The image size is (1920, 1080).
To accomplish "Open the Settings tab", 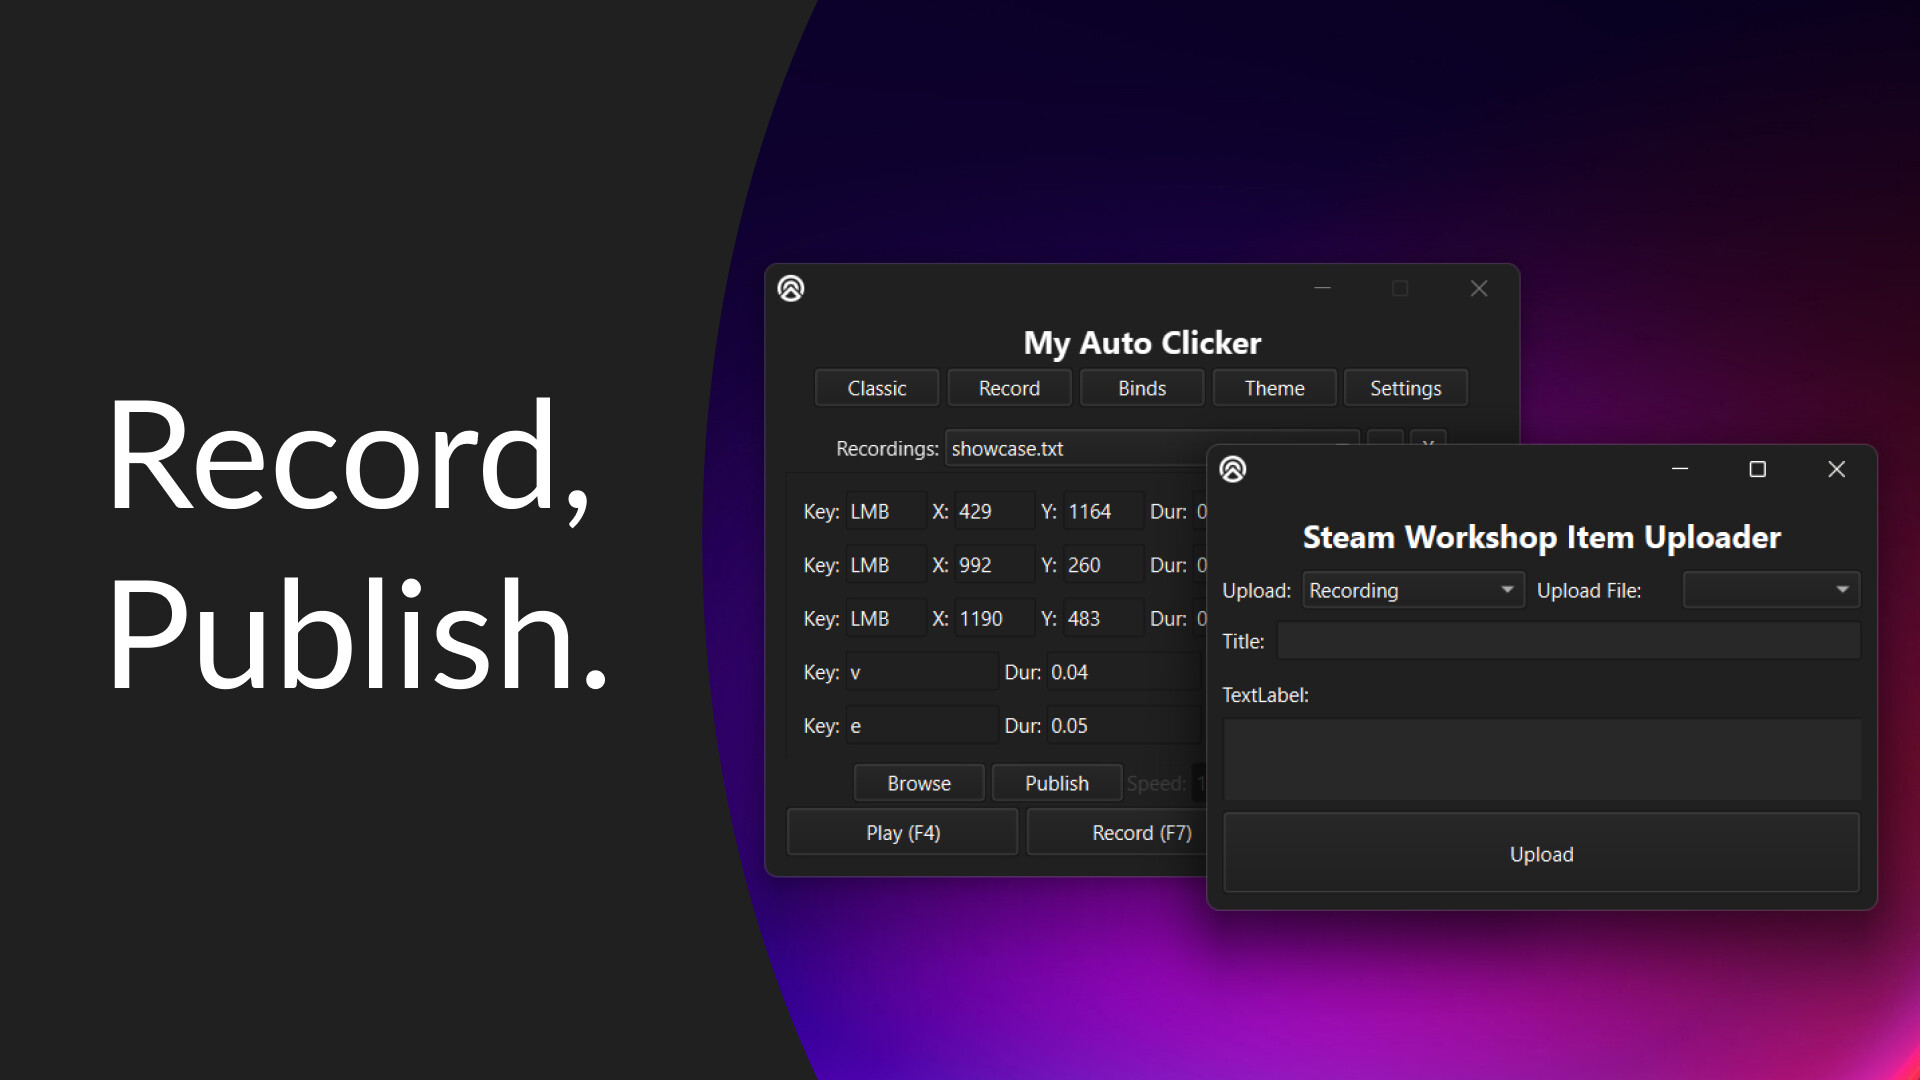I will [x=1405, y=388].
